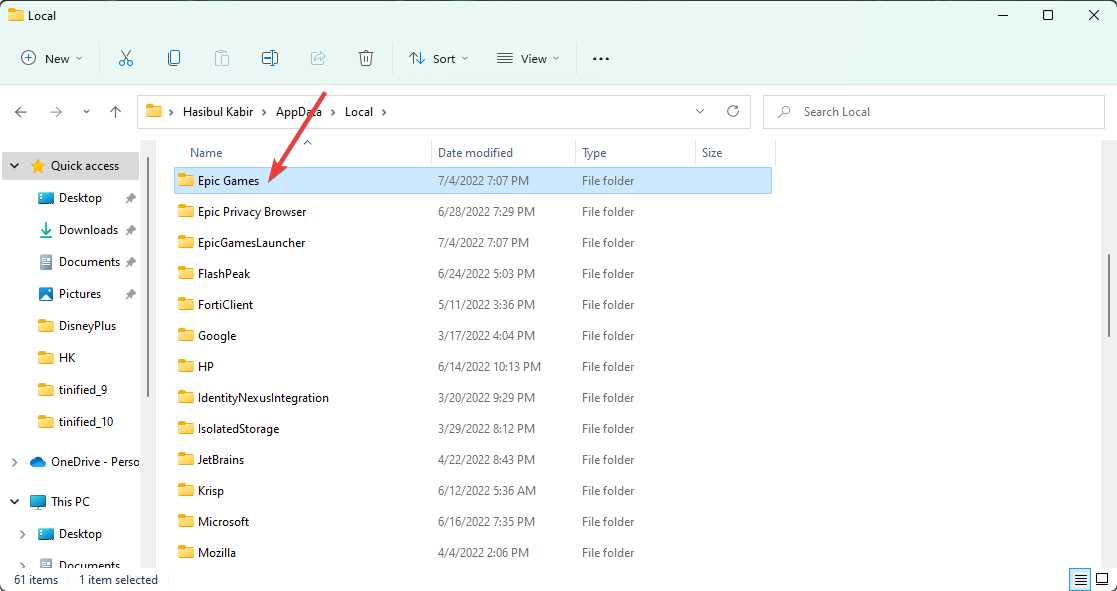1117x591 pixels.
Task: Click the Search Local input box
Action: tap(933, 112)
